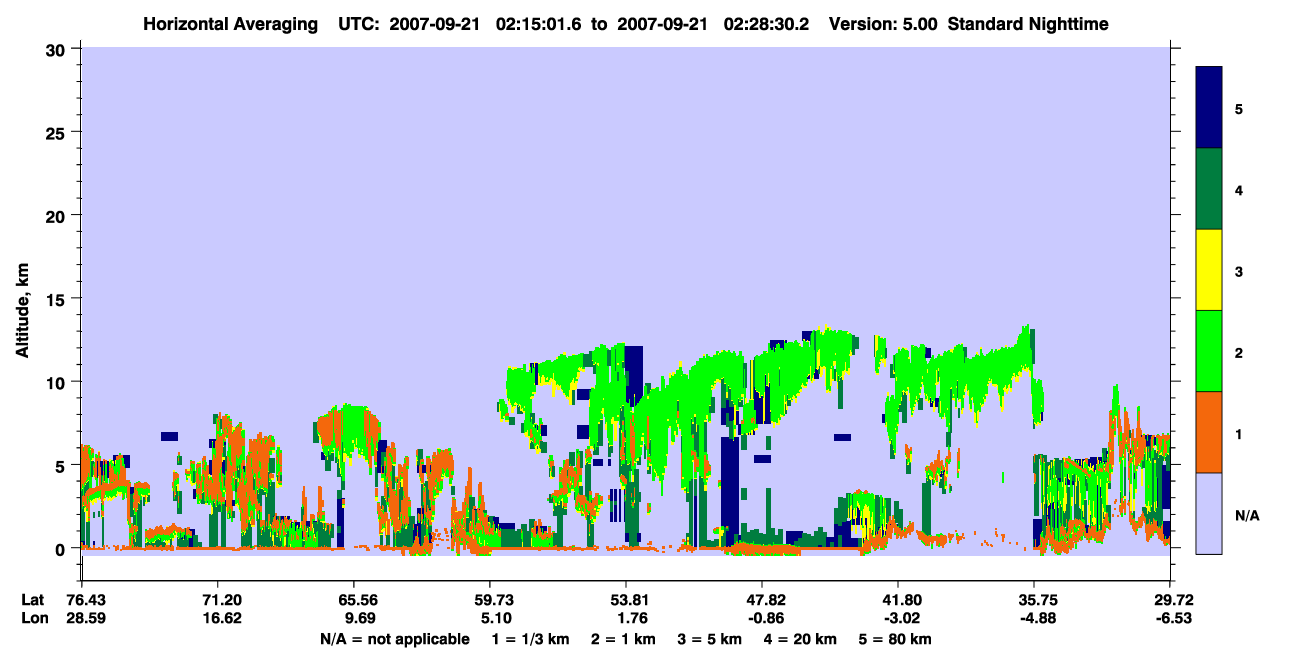This screenshot has height=667, width=1300.
Task: Click the orange colorbar segment labeled 1
Action: click(x=1209, y=431)
